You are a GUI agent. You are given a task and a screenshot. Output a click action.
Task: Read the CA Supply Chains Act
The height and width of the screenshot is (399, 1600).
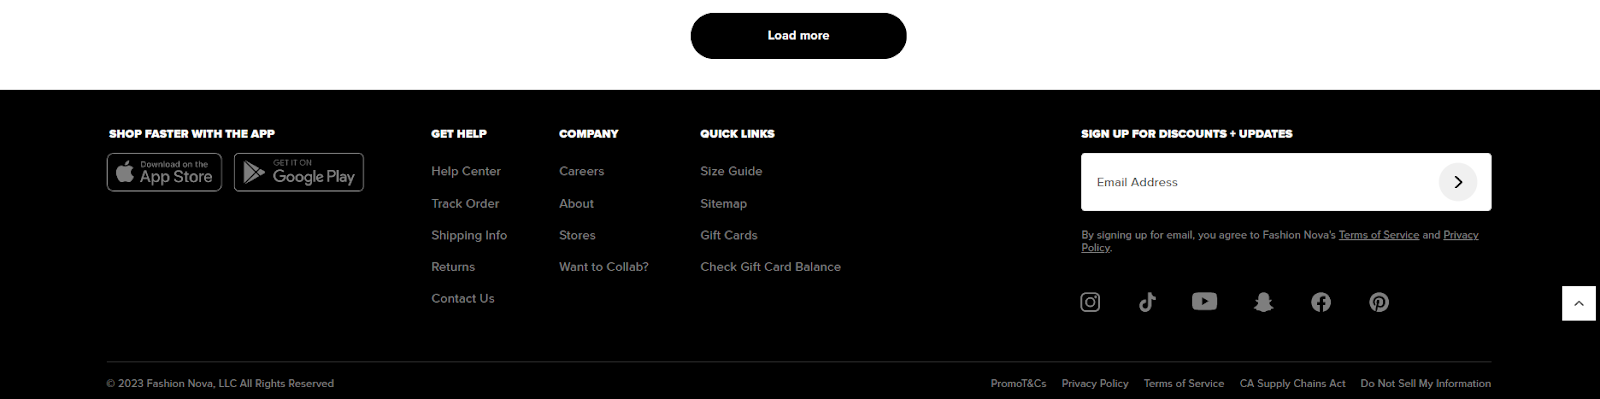click(1292, 383)
